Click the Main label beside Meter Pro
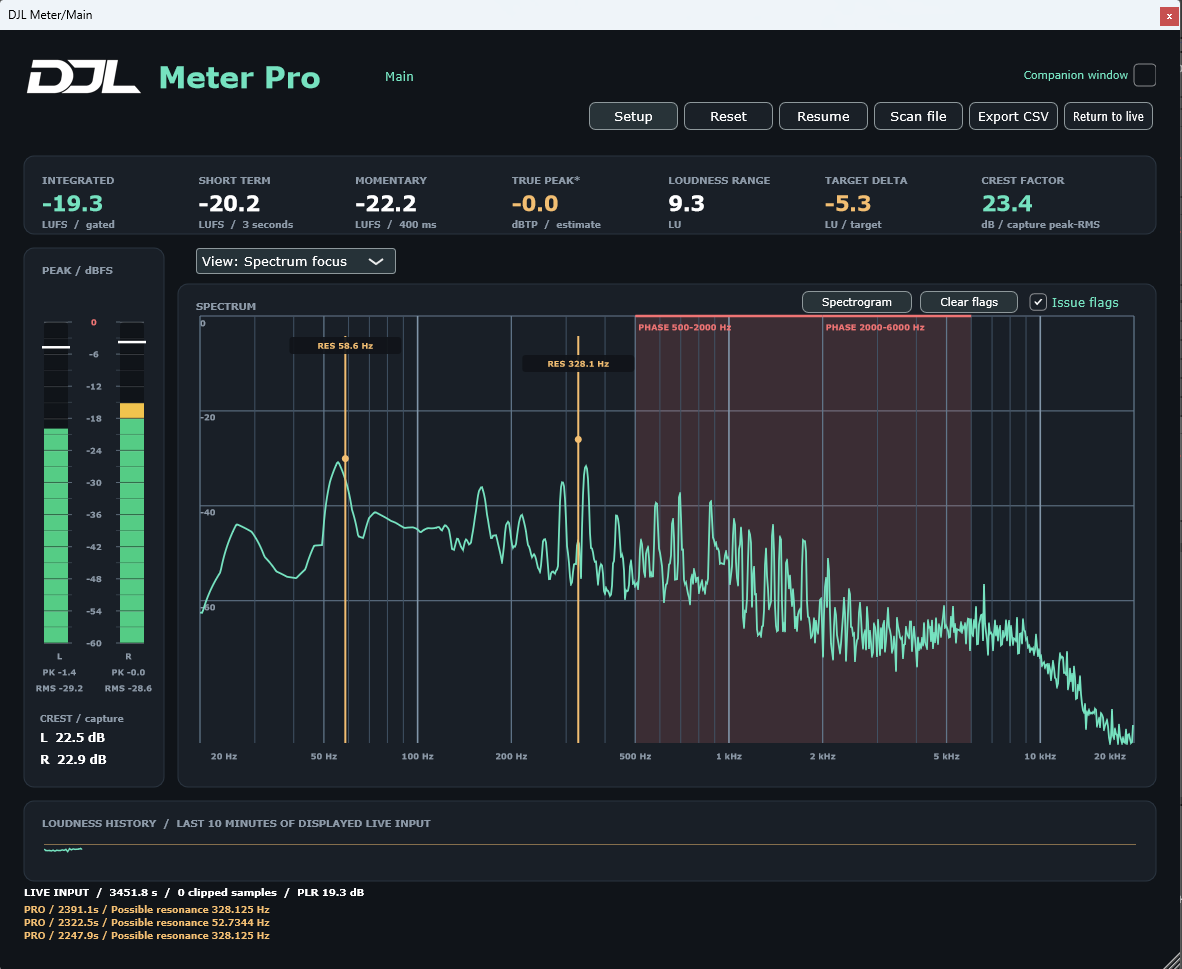1182x969 pixels. click(399, 76)
